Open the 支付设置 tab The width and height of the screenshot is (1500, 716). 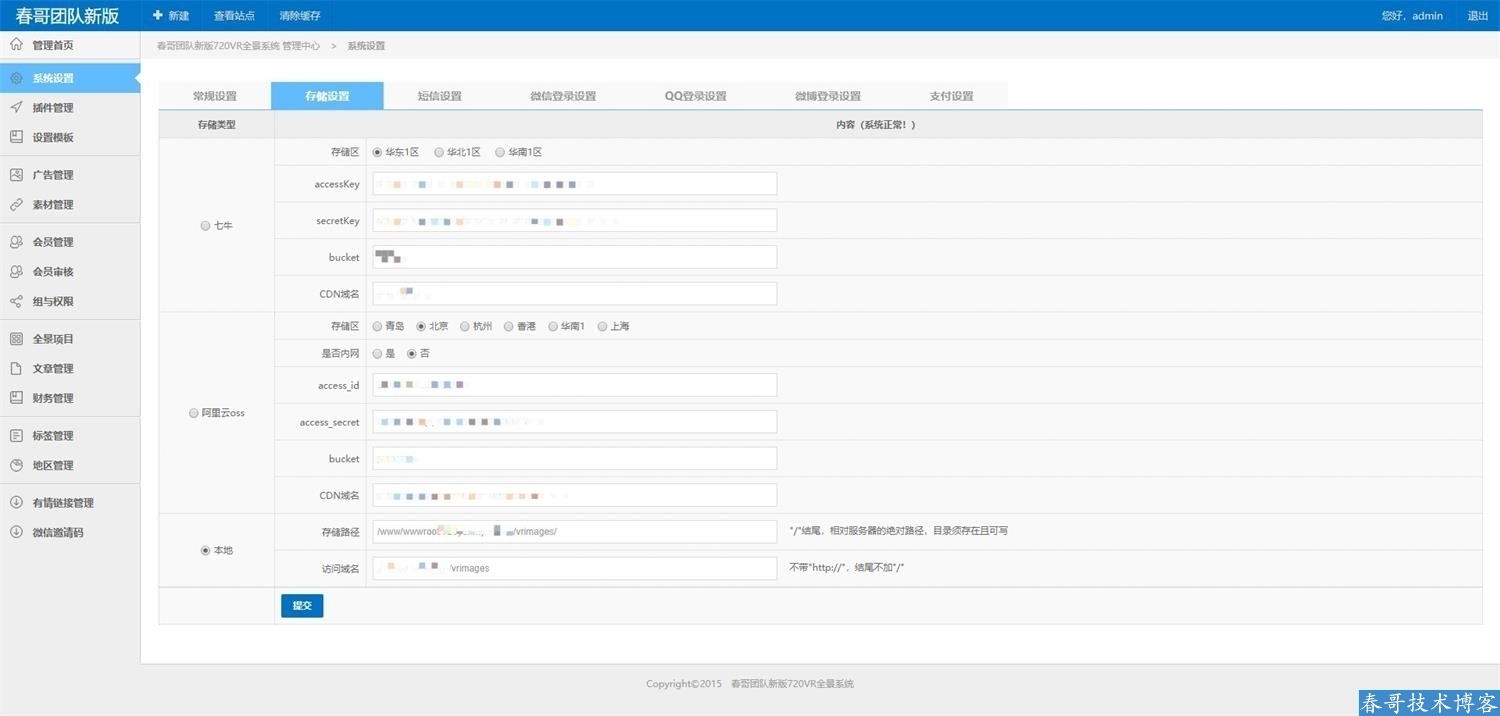[951, 96]
